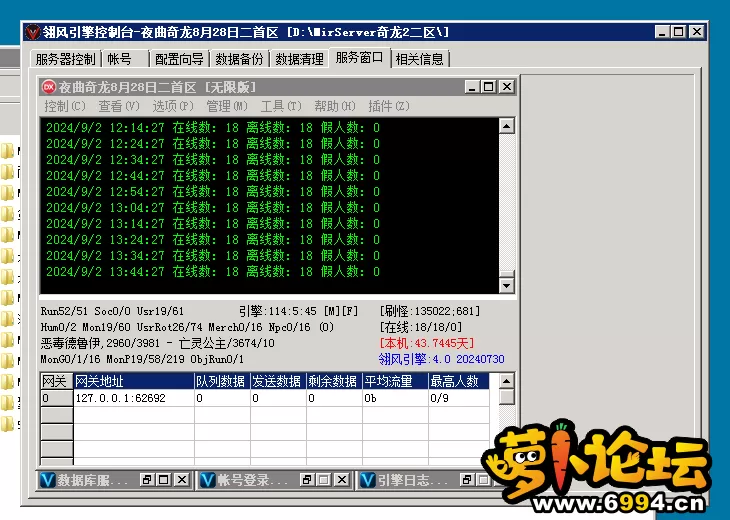This screenshot has height=520, width=730.
Task: Open the 服务器控制 tab
Action: tap(66, 59)
